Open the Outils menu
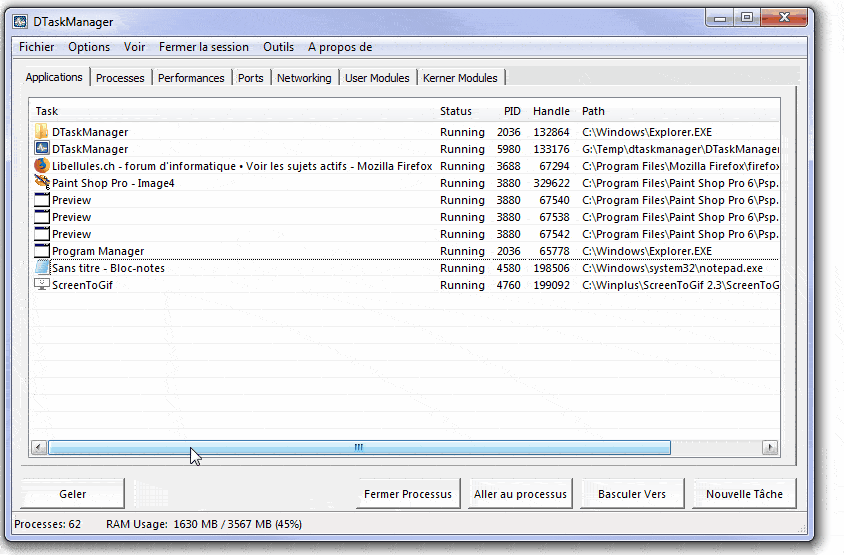This screenshot has width=844, height=555. point(278,47)
